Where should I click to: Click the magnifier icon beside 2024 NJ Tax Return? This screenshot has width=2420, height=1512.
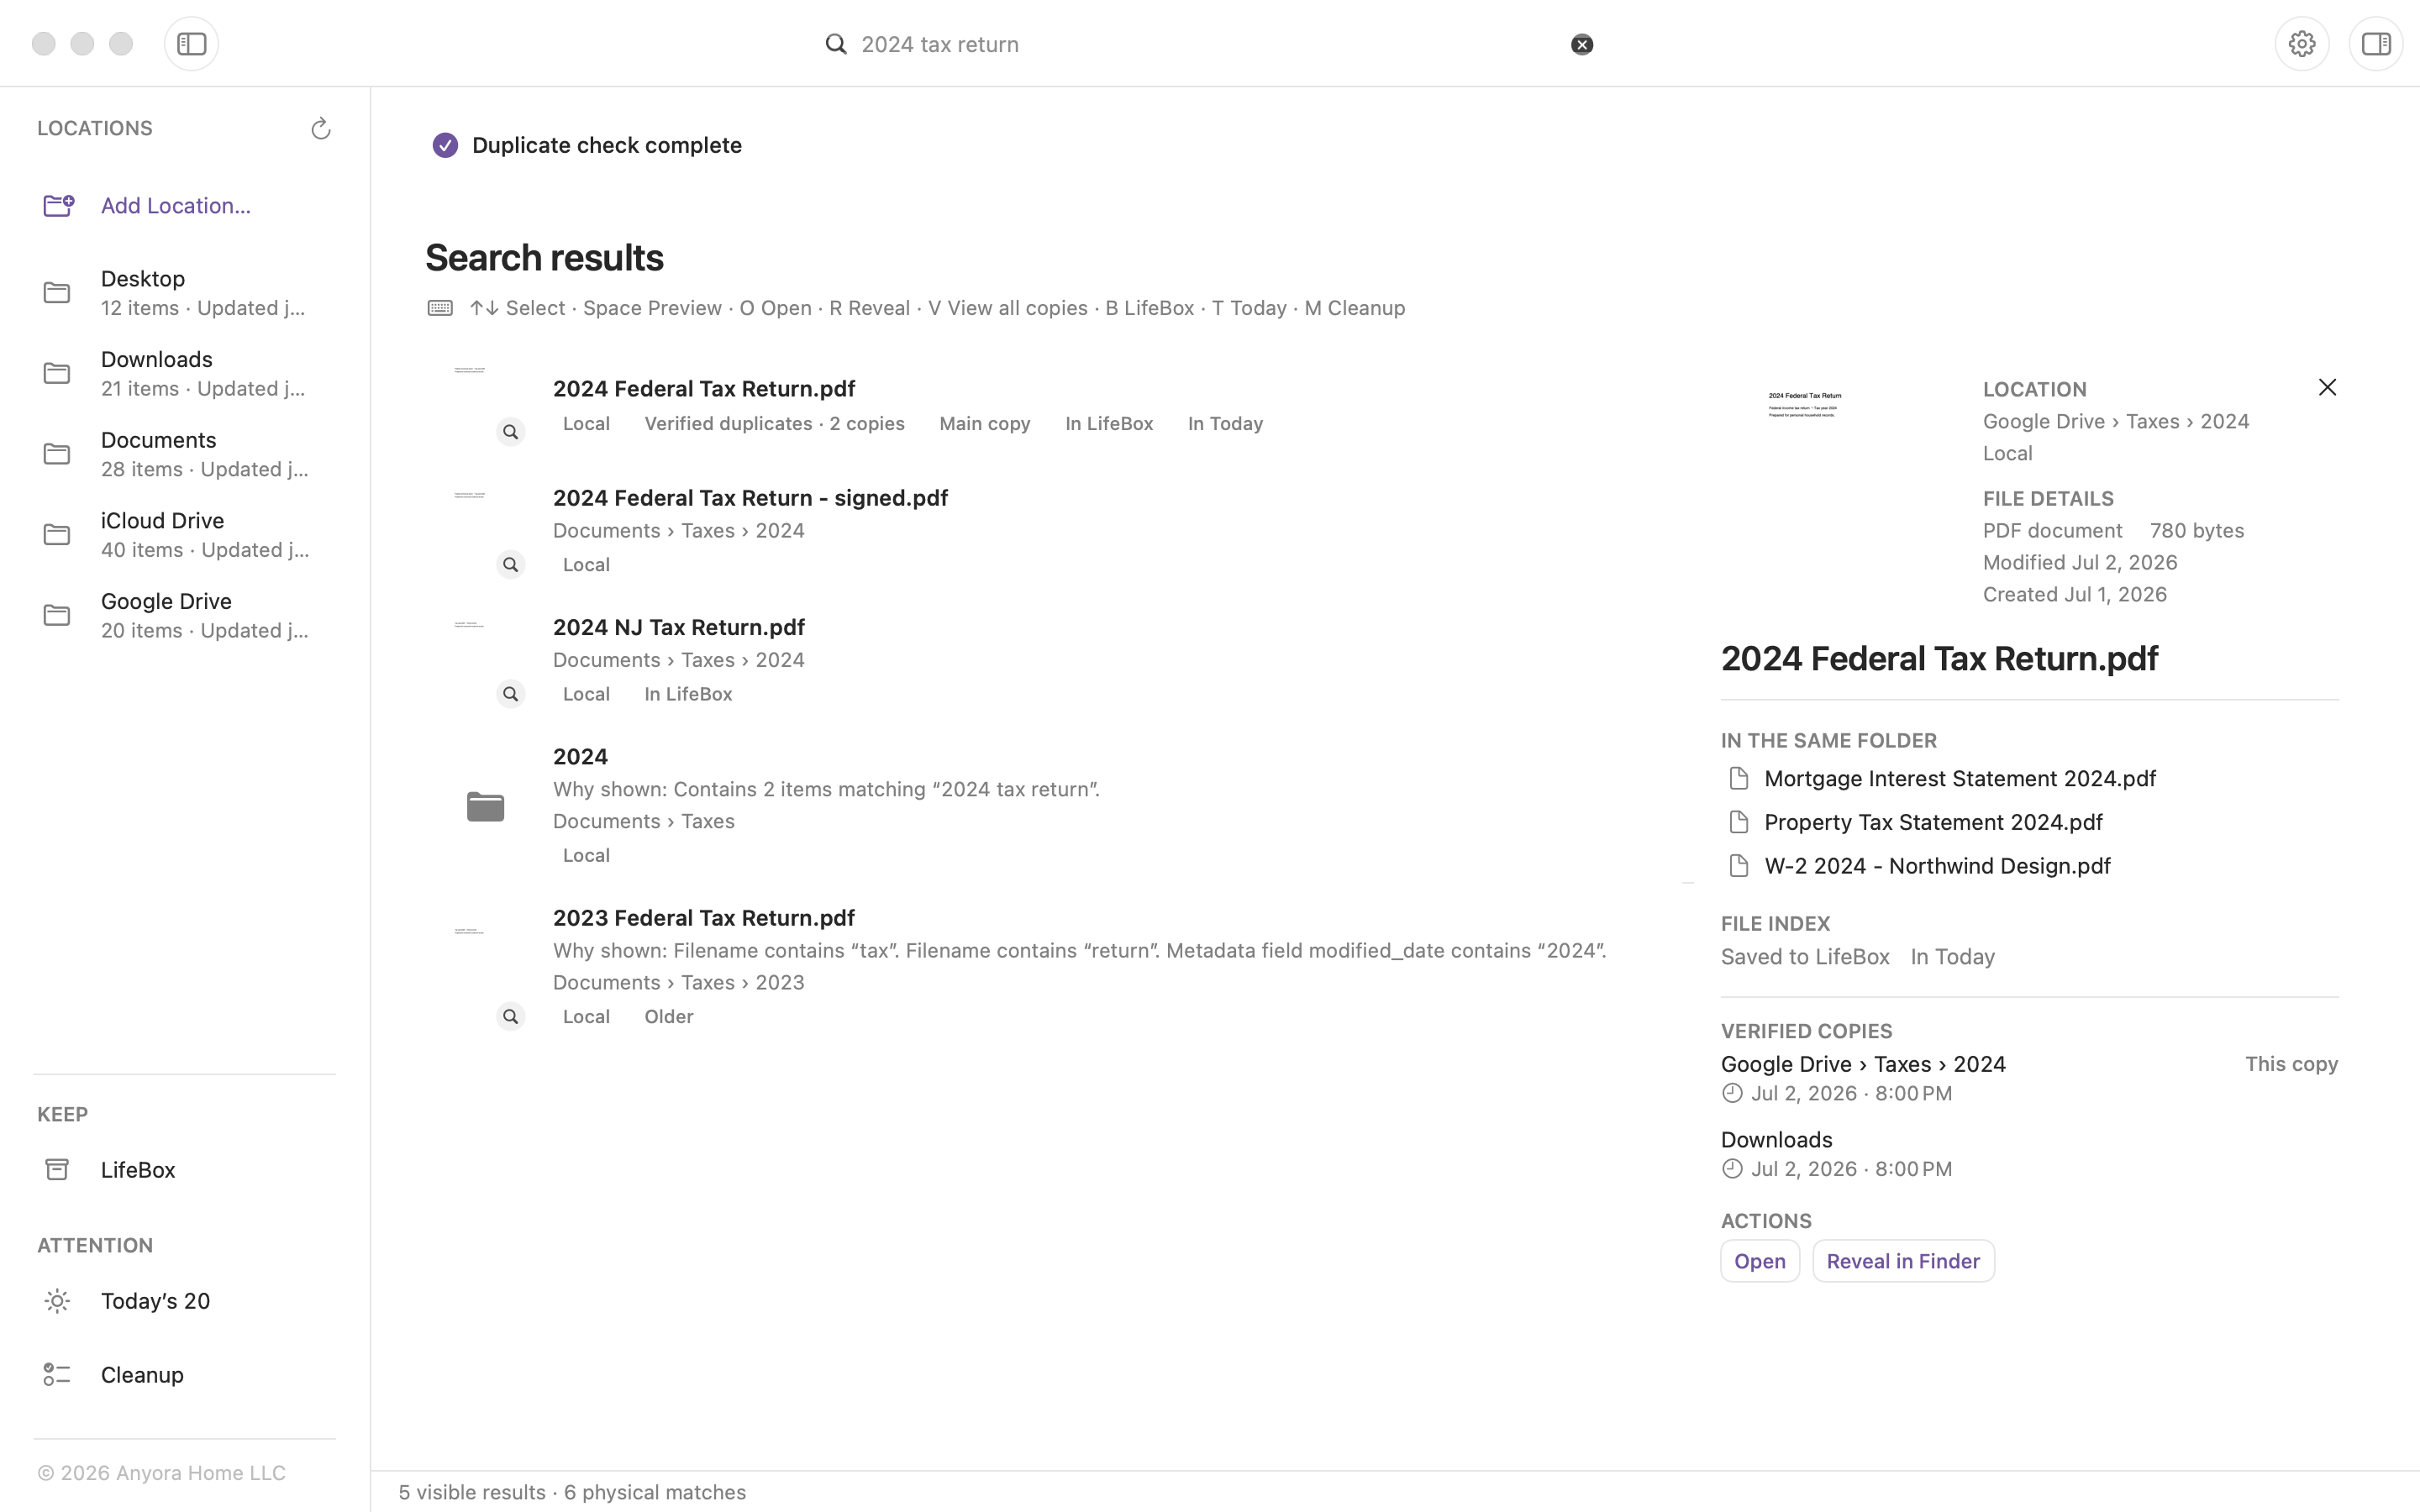[x=511, y=694]
